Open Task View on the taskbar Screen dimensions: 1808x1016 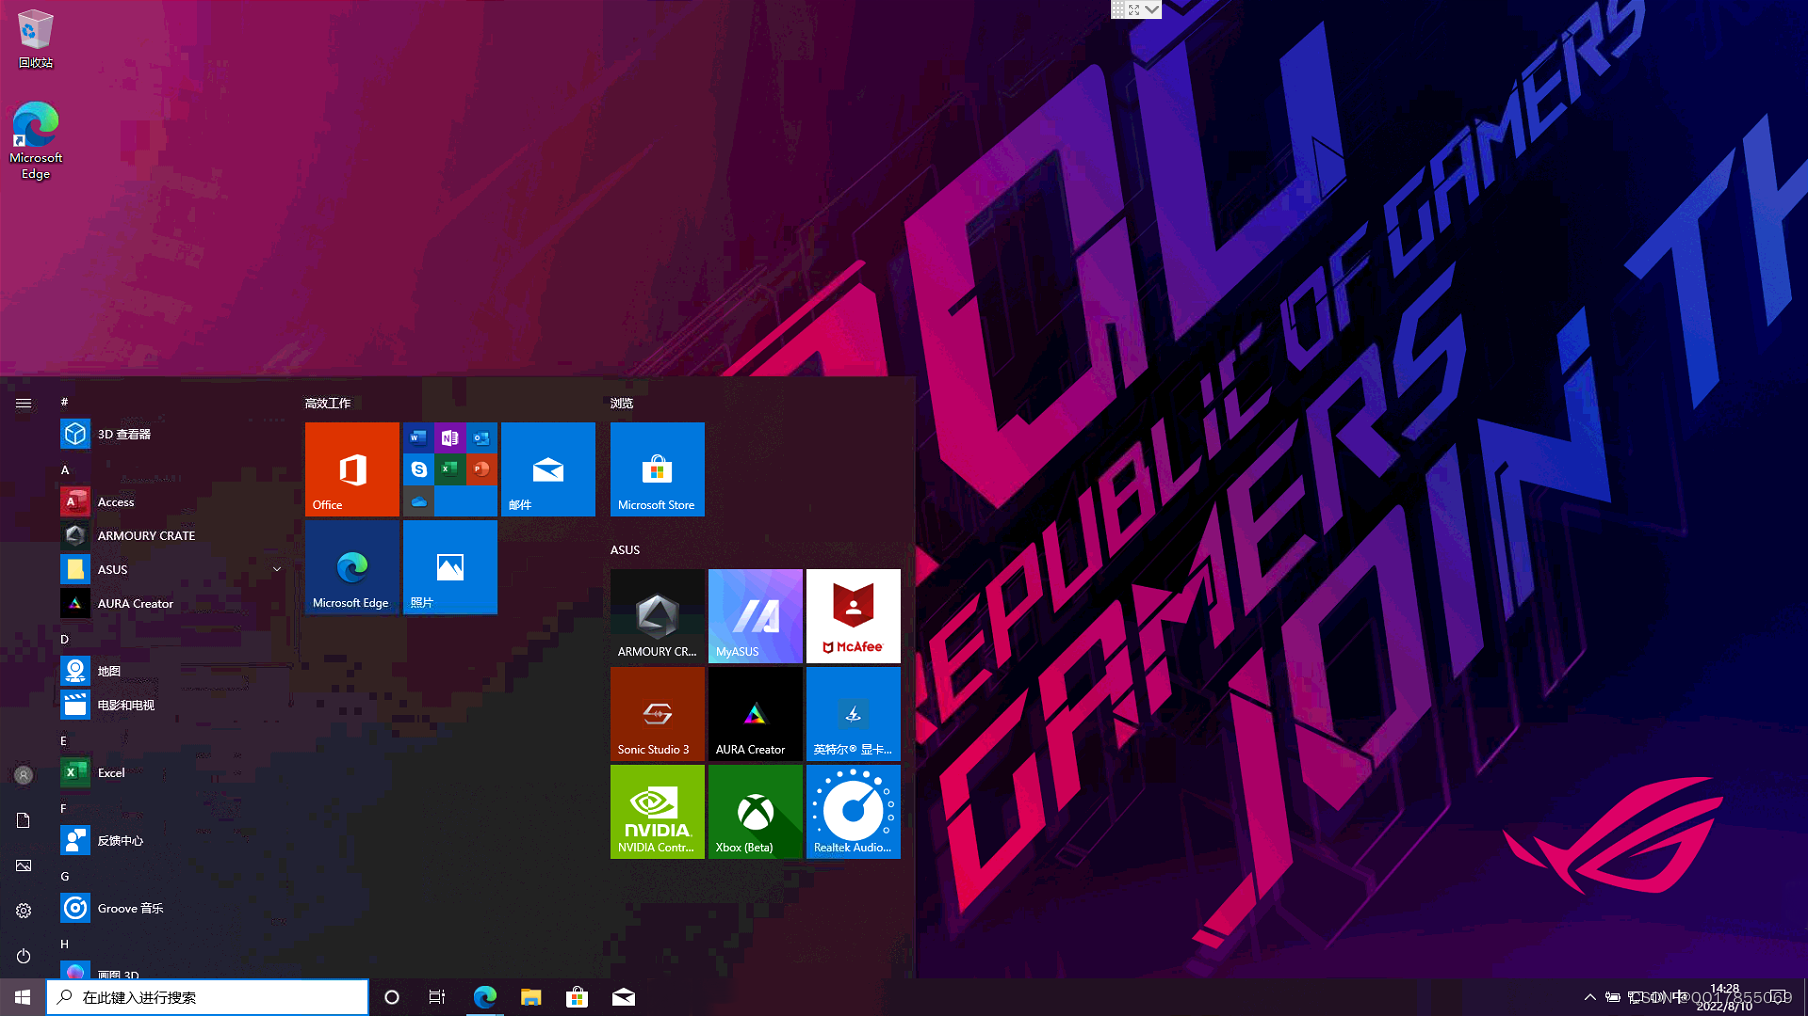(437, 997)
